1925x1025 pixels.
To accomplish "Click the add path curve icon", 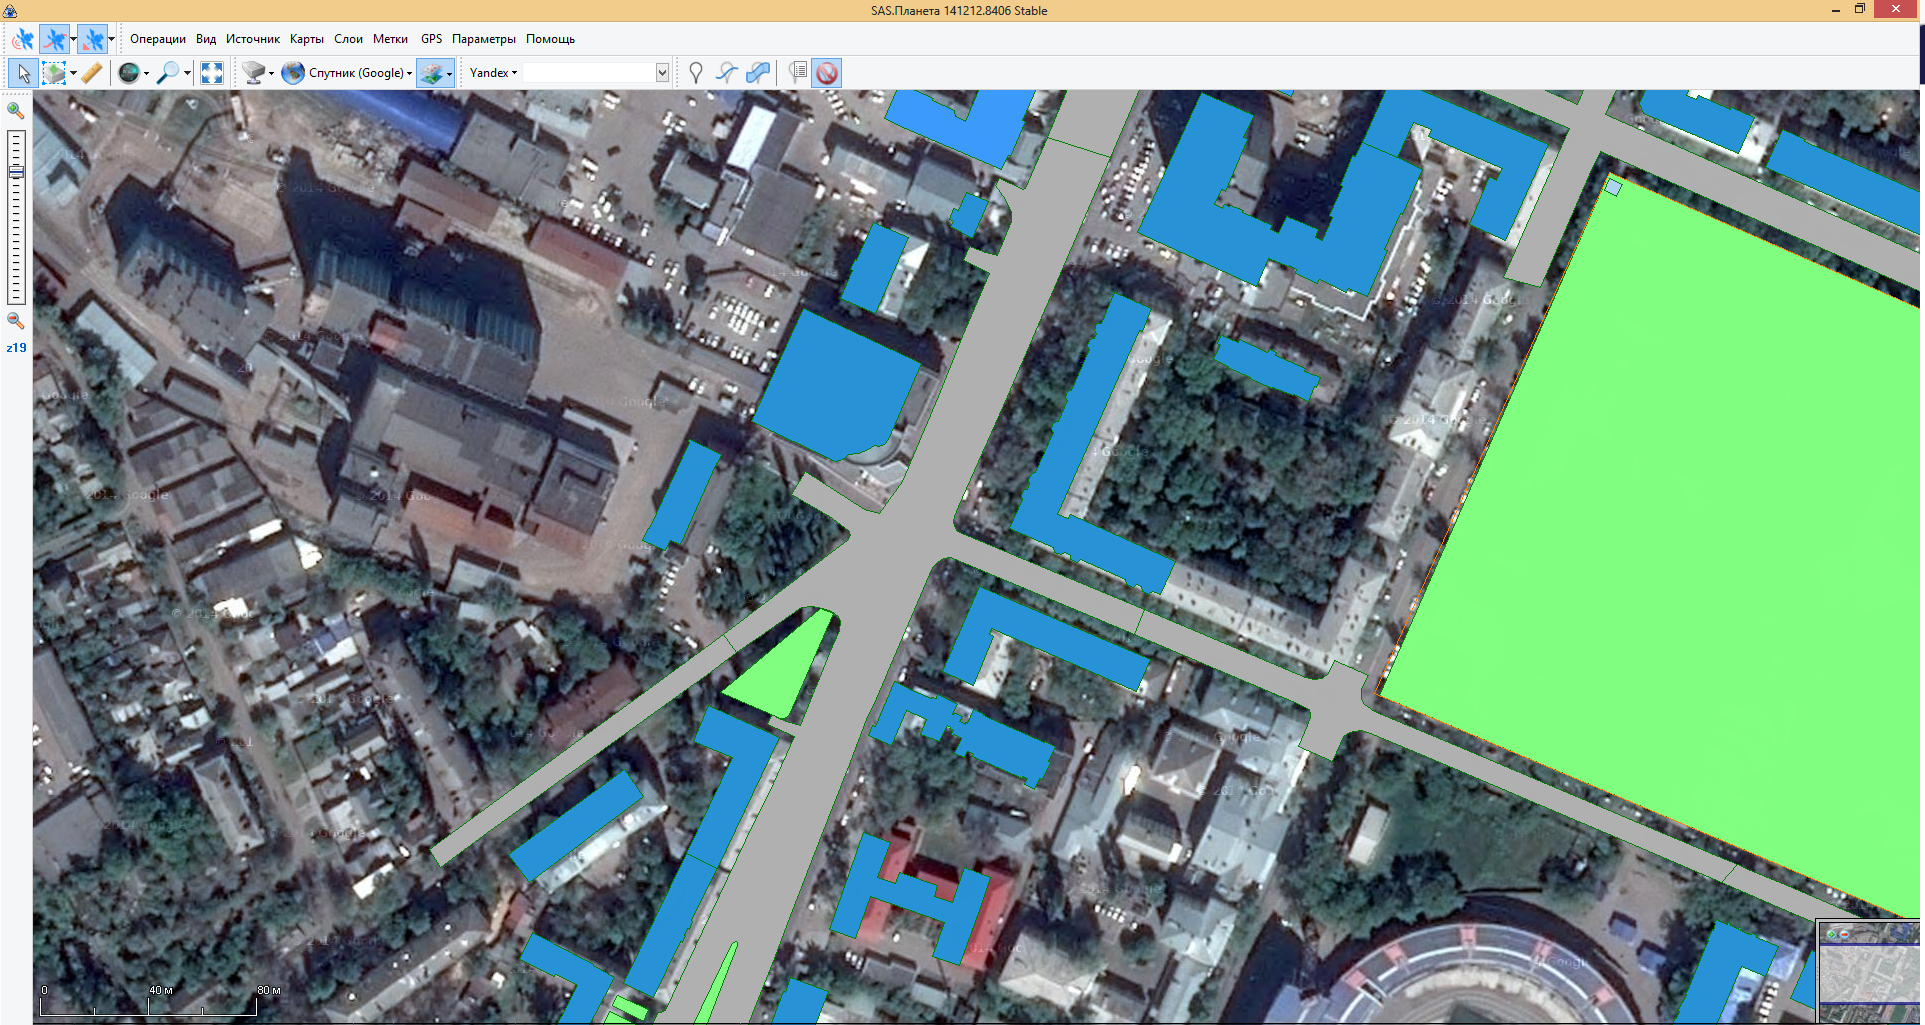I will pyautogui.click(x=727, y=73).
